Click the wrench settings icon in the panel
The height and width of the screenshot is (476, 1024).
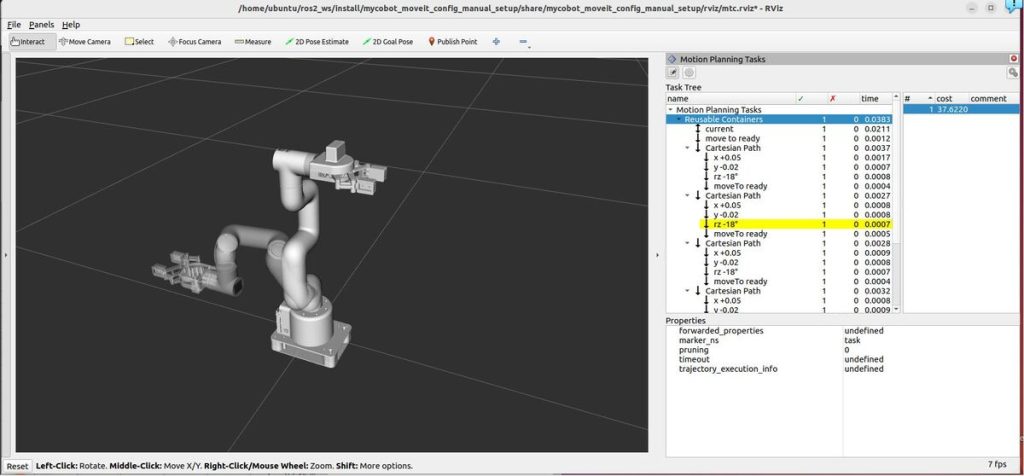(x=1013, y=72)
